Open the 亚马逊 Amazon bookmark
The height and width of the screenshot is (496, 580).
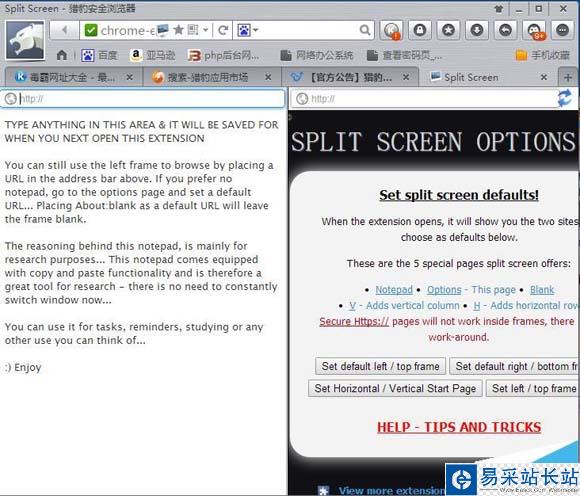pos(152,55)
